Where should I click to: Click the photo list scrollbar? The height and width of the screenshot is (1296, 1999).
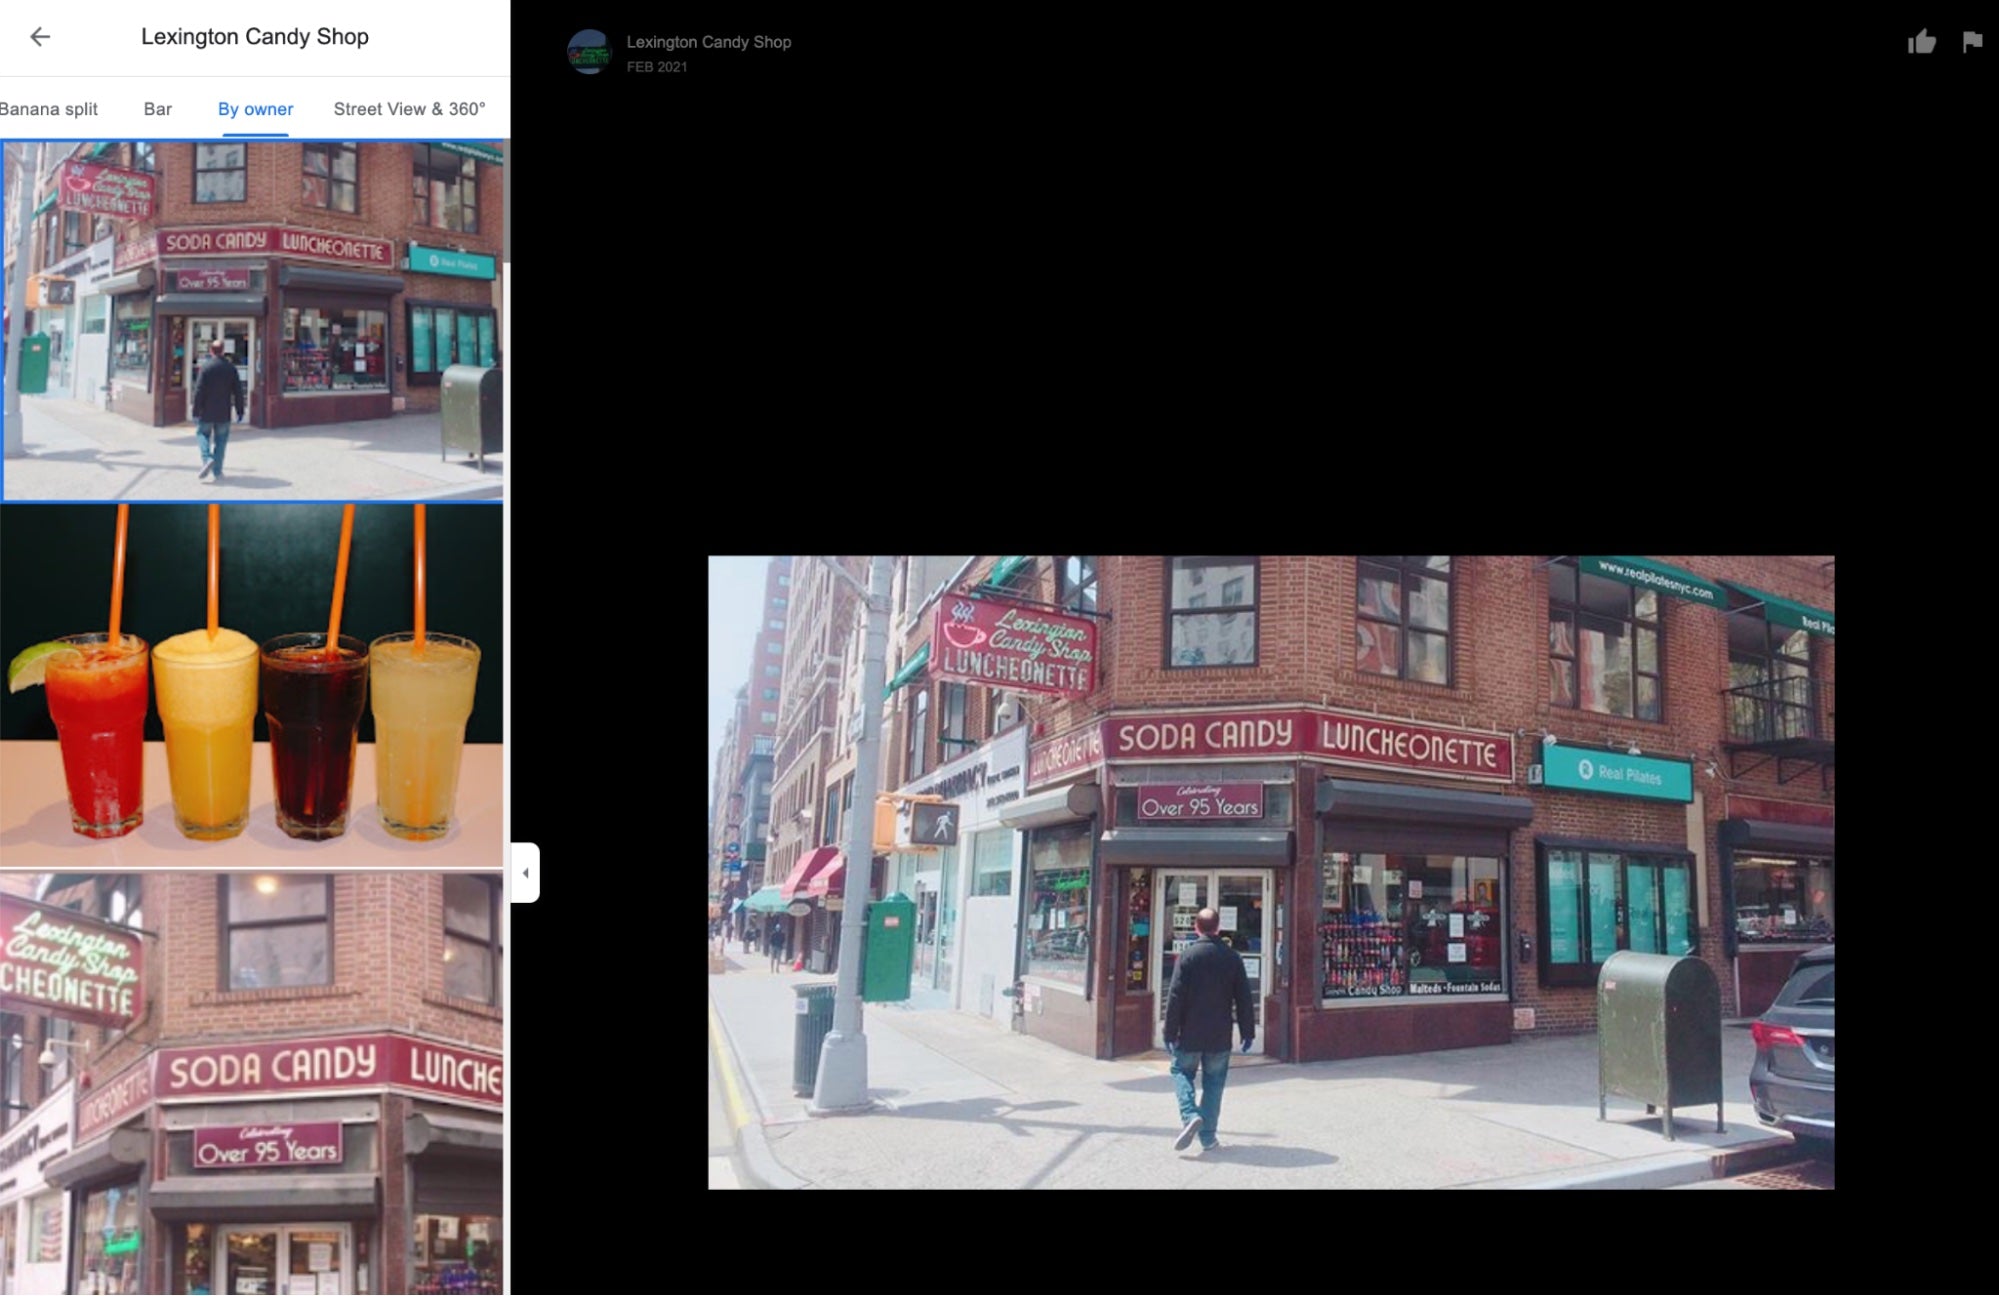[507, 200]
